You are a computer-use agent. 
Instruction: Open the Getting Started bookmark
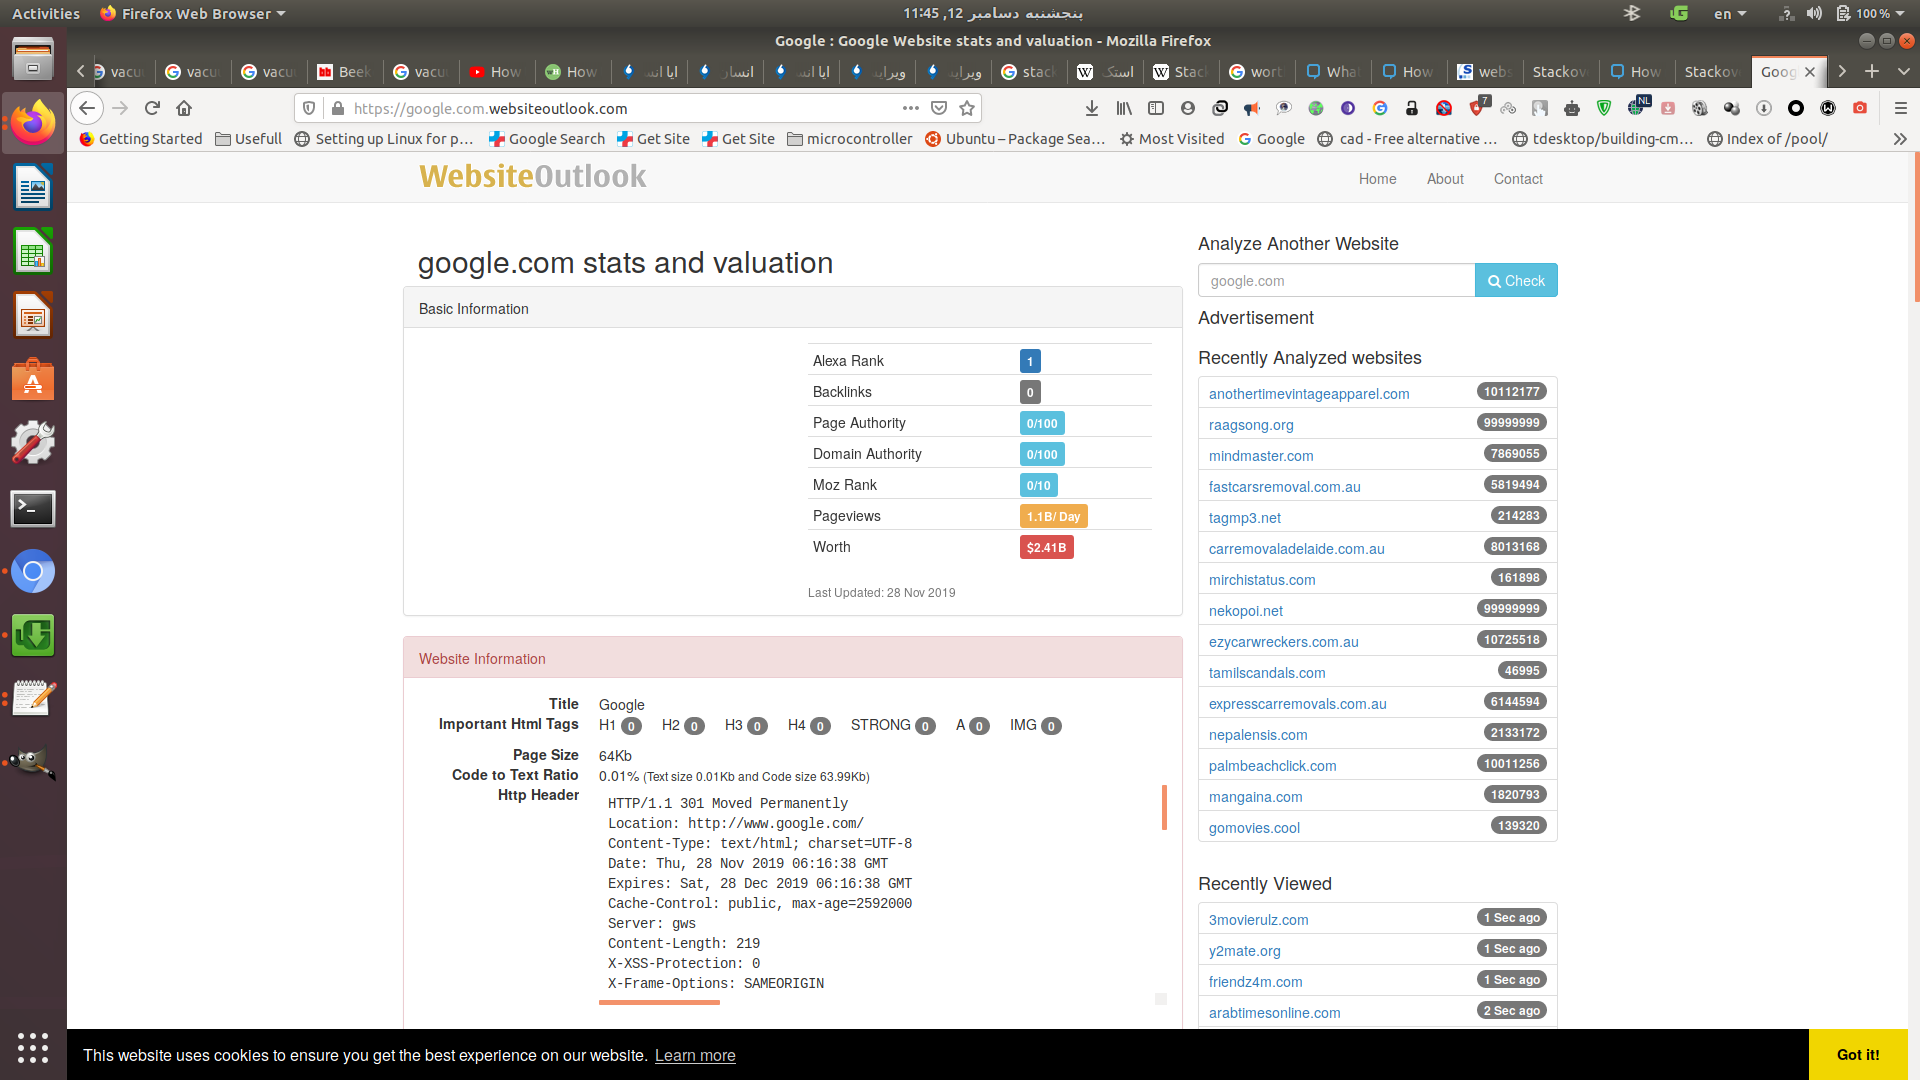tap(141, 139)
